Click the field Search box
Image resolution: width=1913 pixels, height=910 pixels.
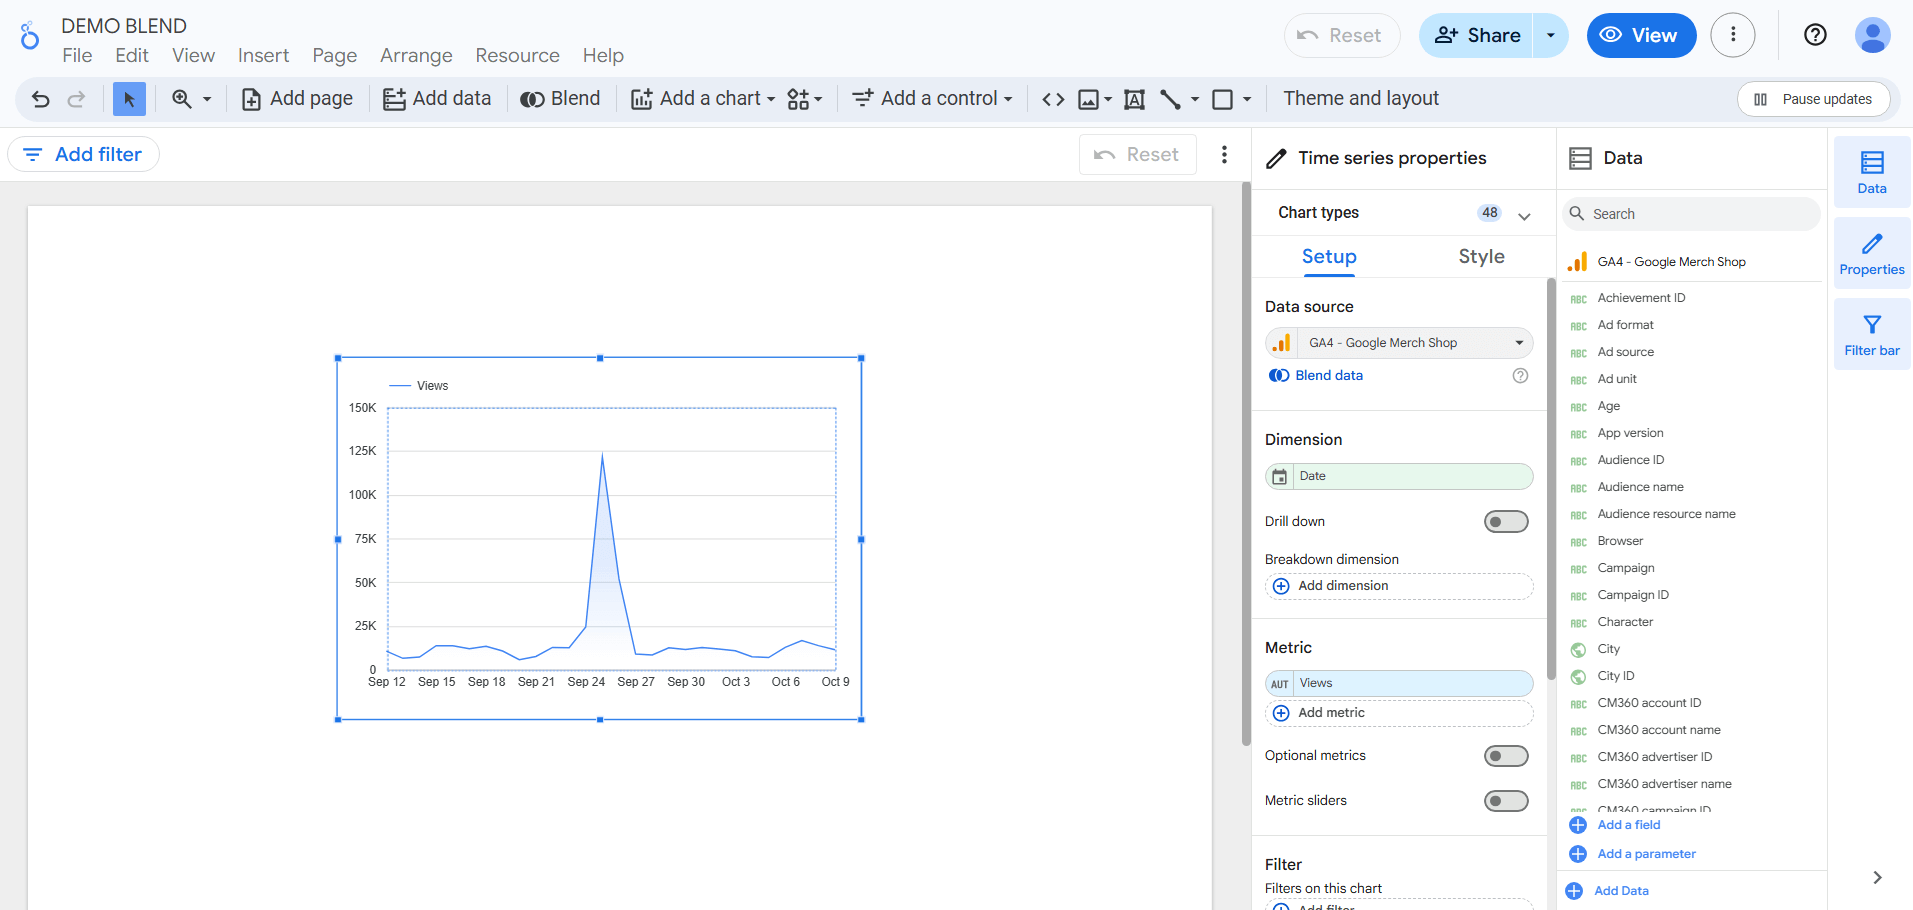(1690, 214)
